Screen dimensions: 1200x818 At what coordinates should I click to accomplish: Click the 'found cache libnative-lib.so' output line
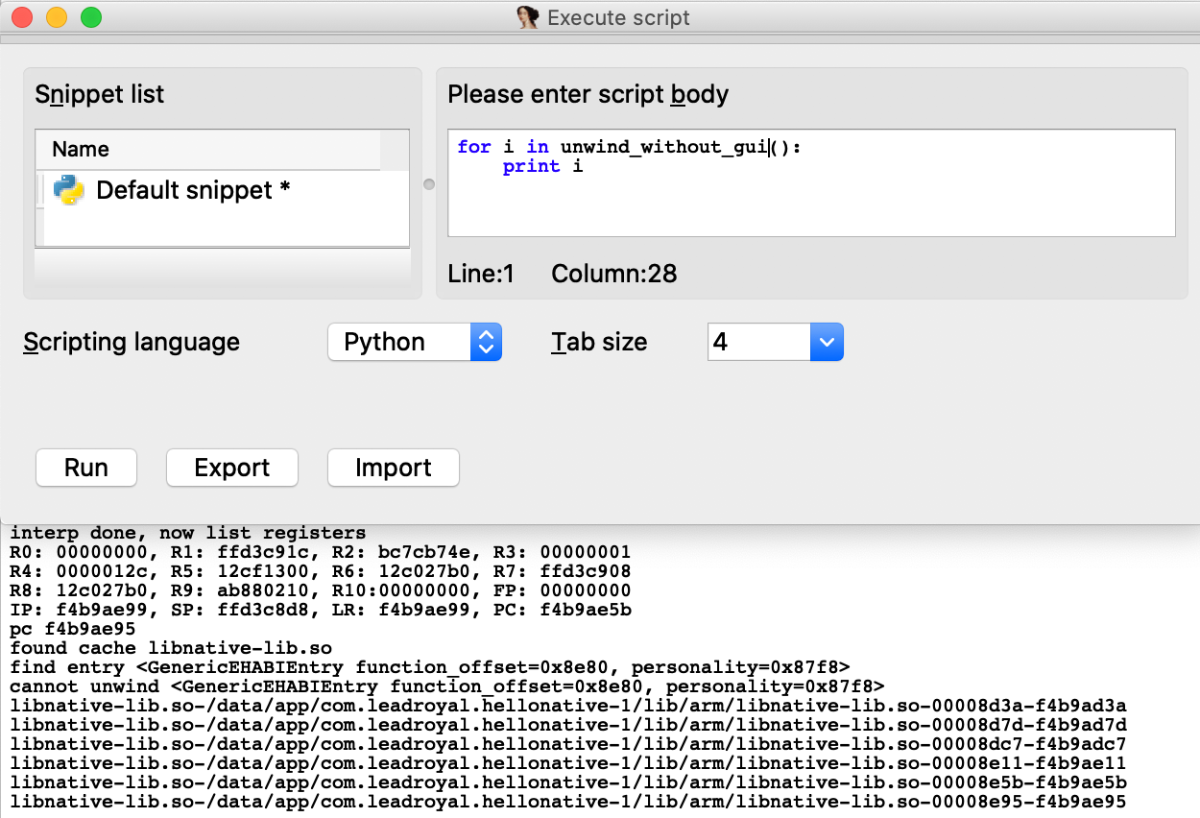pos(171,648)
